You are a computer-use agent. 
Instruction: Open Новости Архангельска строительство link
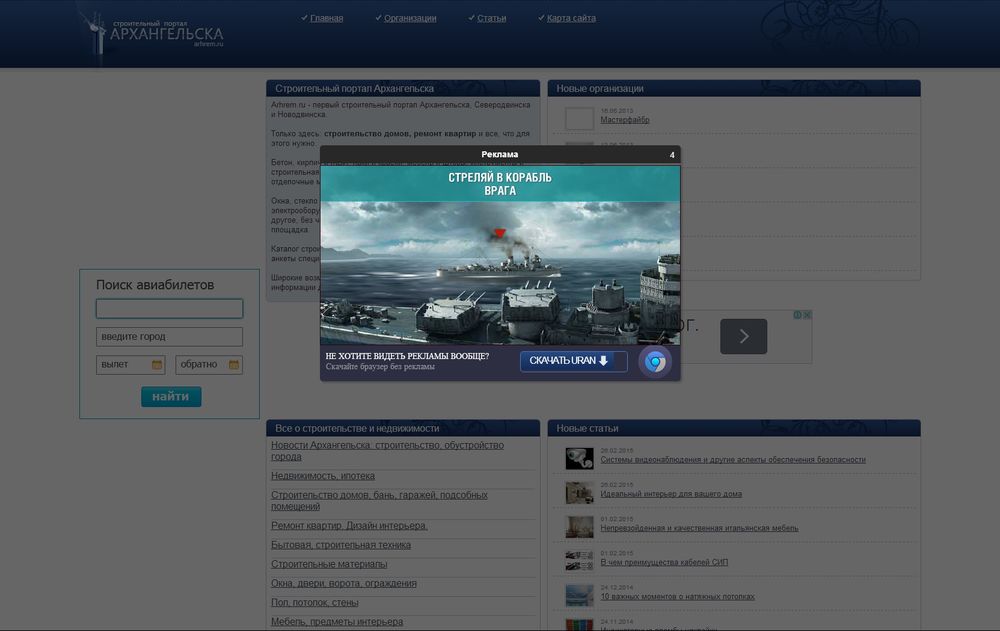(387, 450)
